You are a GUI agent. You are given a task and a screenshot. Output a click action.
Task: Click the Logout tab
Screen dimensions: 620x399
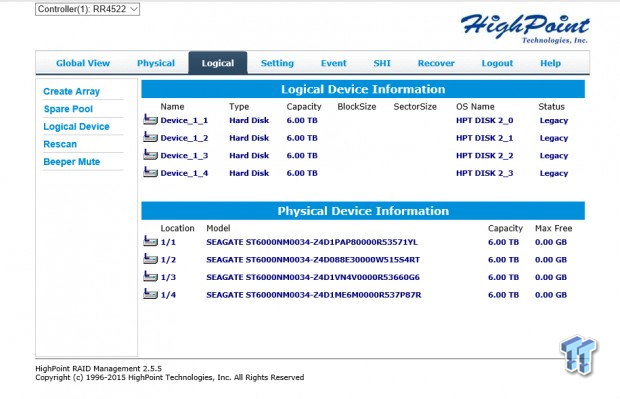(497, 63)
